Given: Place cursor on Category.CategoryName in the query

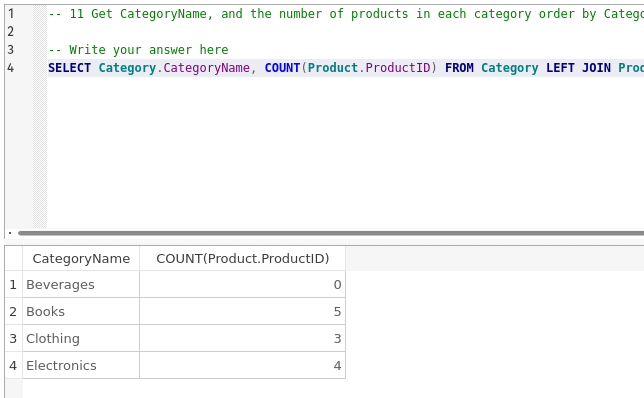Looking at the screenshot, I should (174, 68).
